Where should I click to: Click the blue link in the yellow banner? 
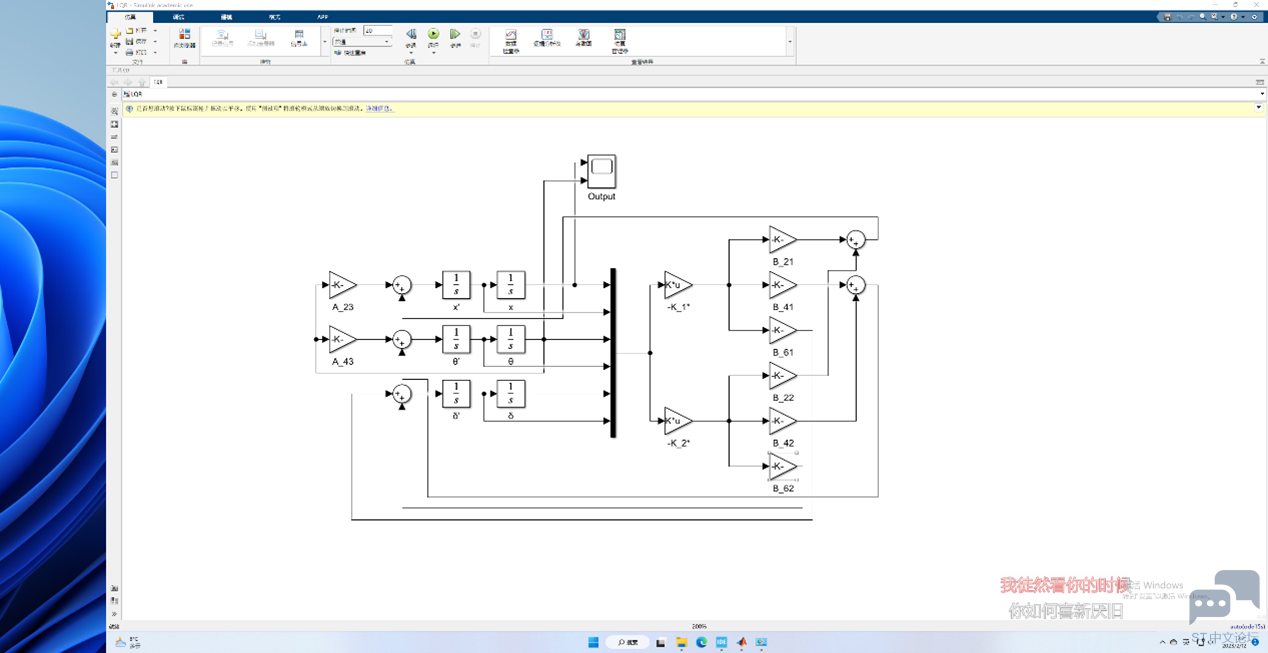tap(379, 108)
